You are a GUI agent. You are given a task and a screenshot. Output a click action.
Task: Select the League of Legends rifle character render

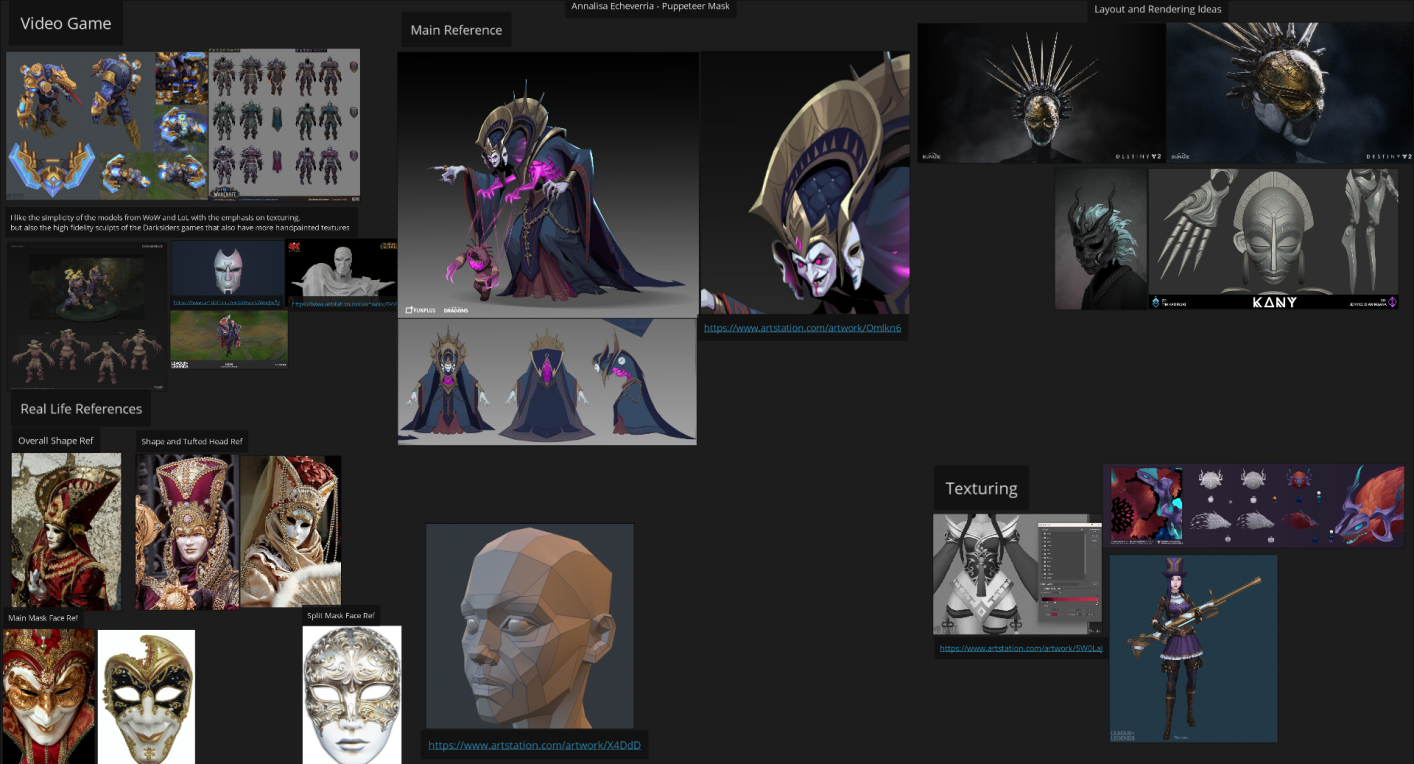point(1193,649)
